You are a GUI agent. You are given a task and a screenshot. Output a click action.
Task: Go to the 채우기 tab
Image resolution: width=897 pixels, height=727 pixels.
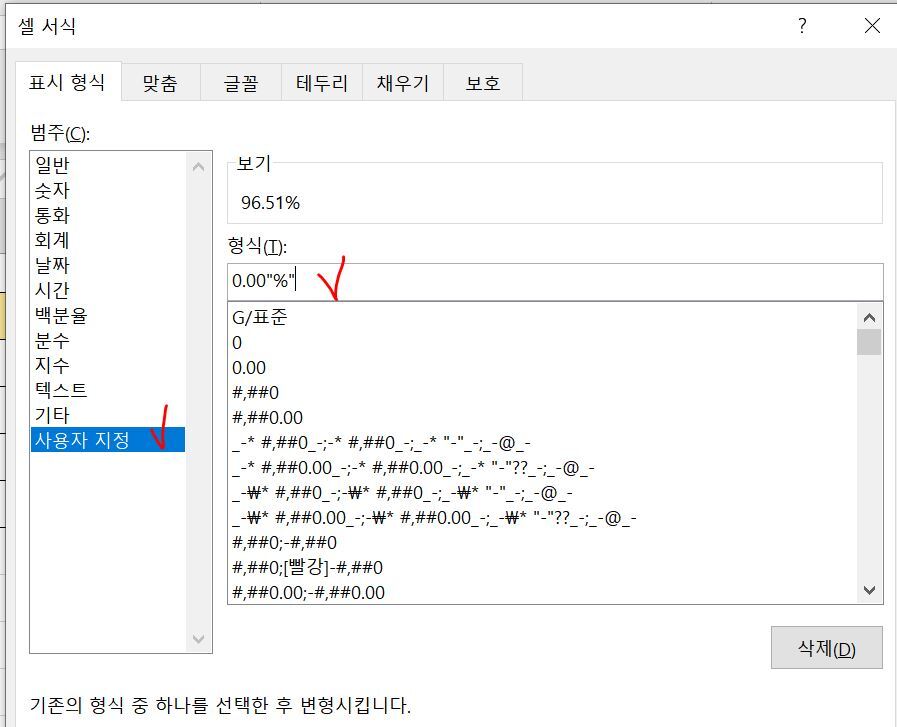click(403, 83)
